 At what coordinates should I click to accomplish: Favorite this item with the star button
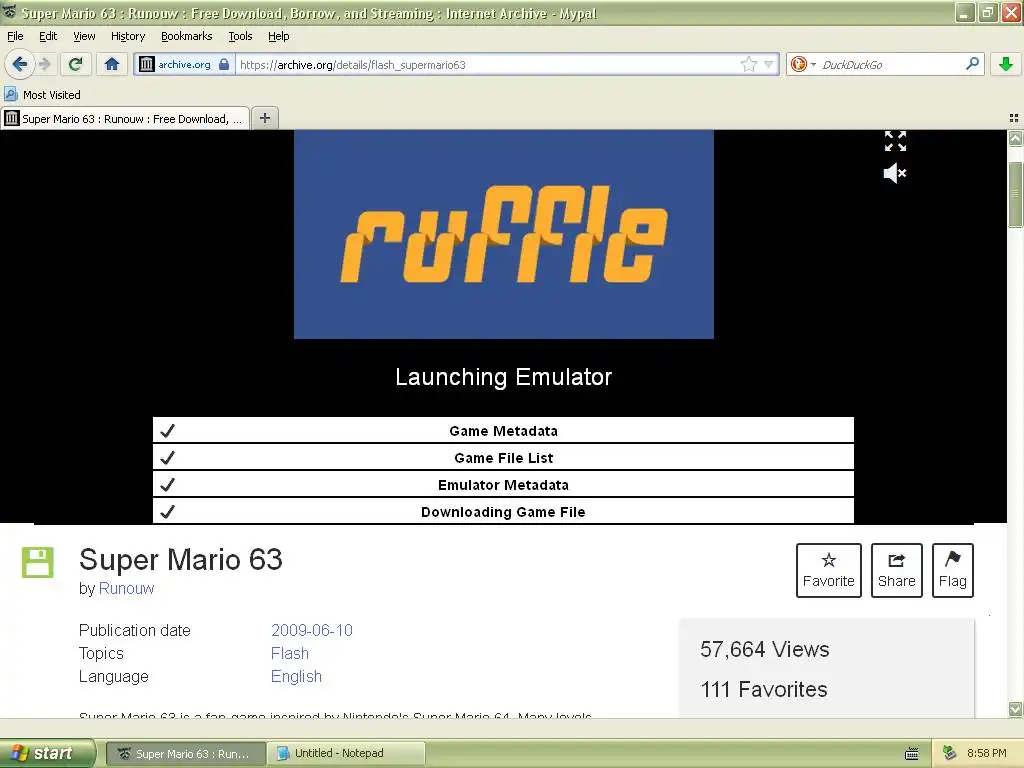[828, 570]
